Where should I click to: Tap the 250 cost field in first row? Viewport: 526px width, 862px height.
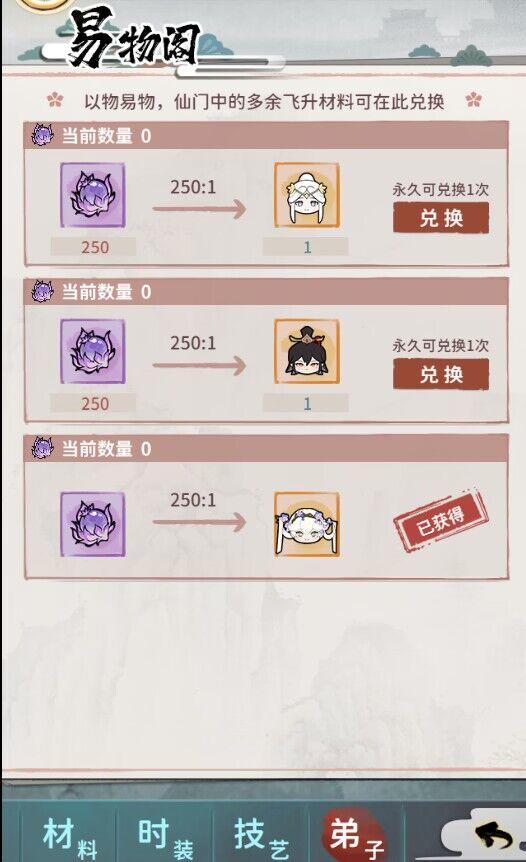tap(93, 247)
